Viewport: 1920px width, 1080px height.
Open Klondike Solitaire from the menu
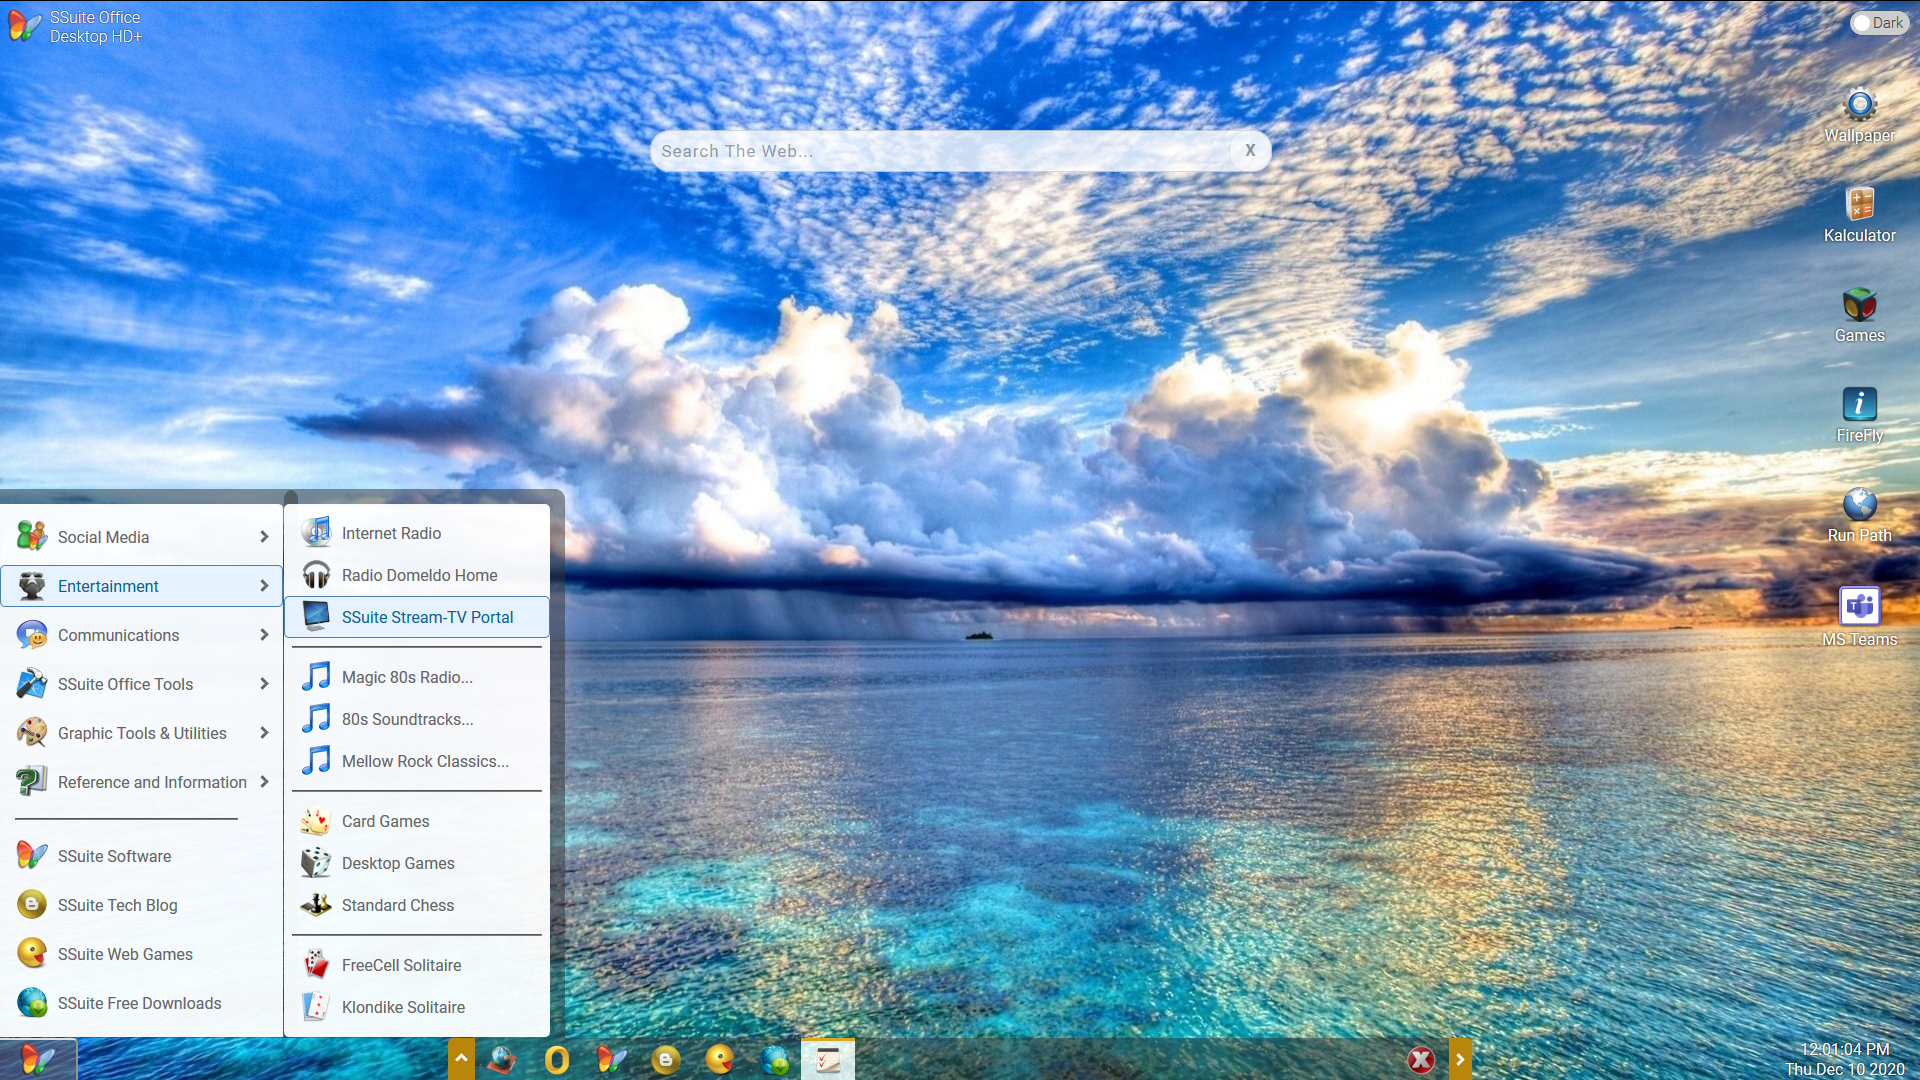click(x=403, y=1007)
